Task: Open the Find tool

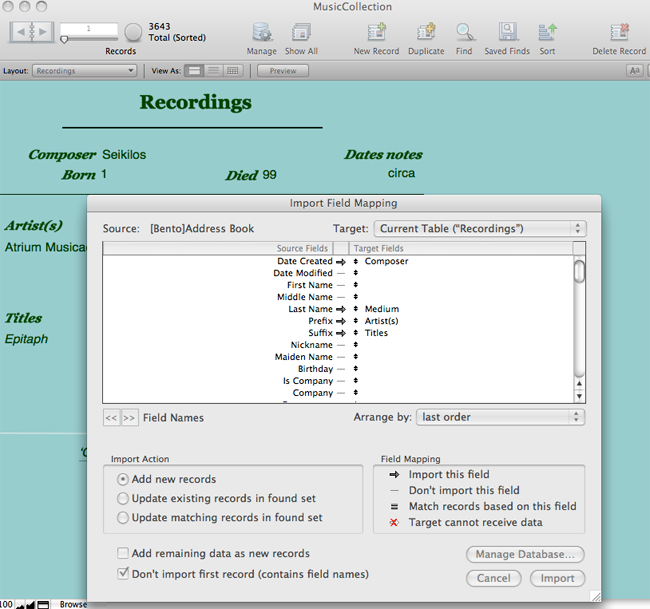Action: coord(464,33)
